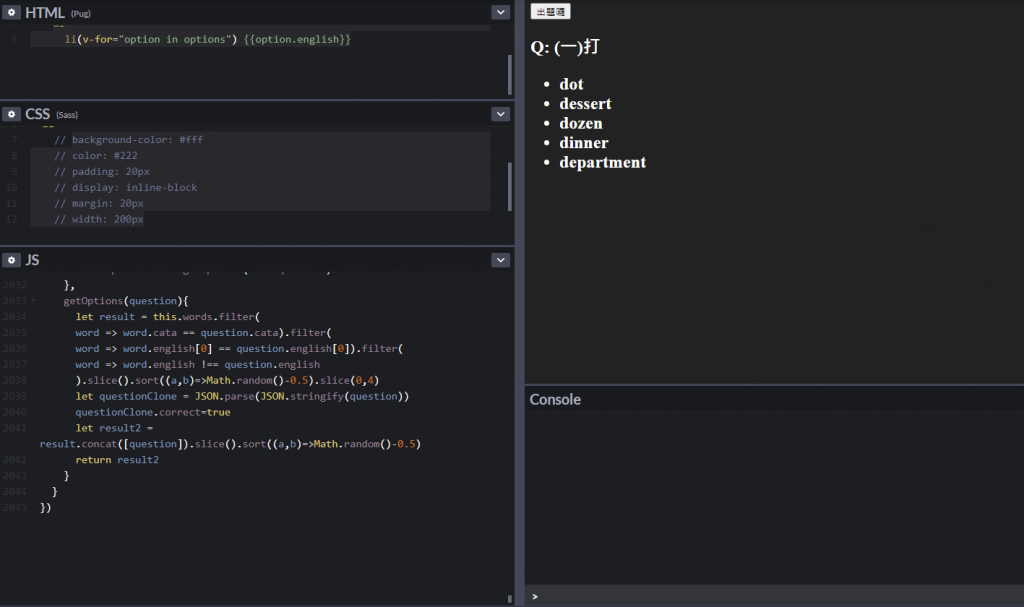Click the "let questionClone = JSON.parse" line
The height and width of the screenshot is (607, 1024).
point(242,397)
